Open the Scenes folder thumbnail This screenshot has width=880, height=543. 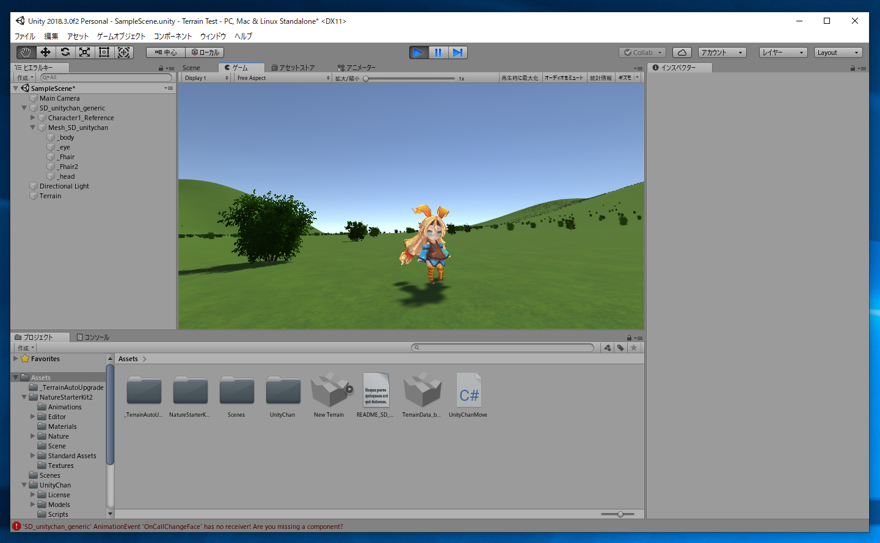pos(236,395)
